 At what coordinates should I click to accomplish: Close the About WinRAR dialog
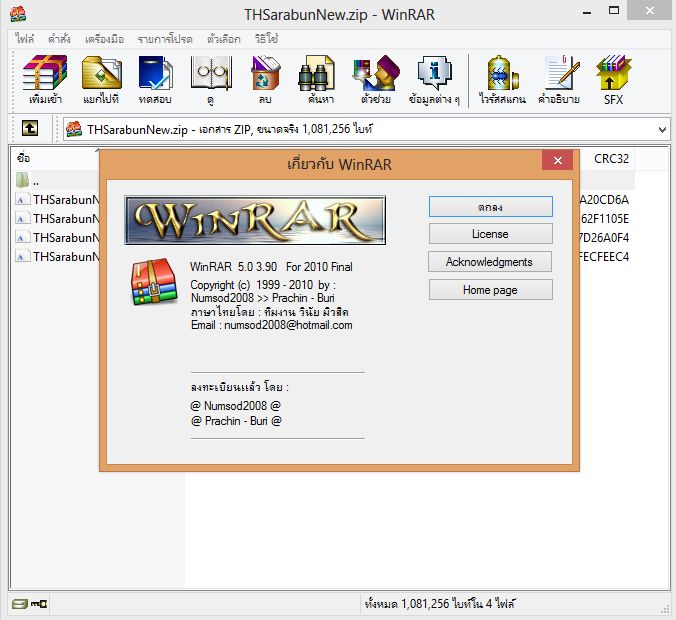tap(557, 160)
